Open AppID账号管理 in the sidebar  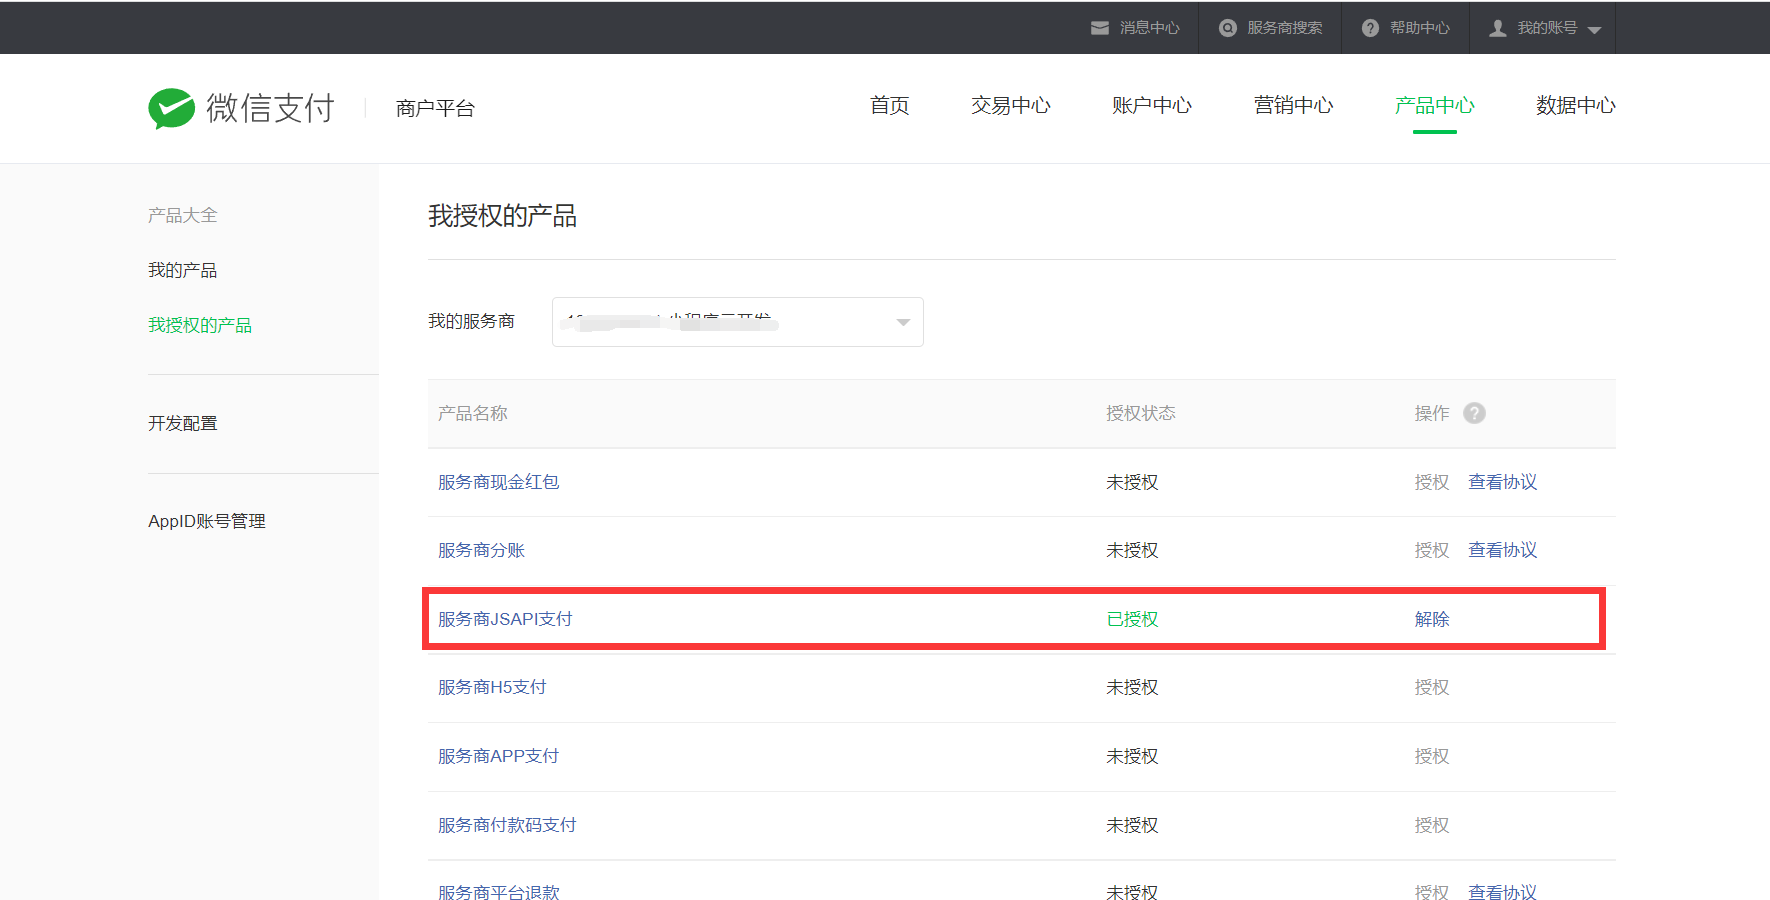pyautogui.click(x=207, y=521)
